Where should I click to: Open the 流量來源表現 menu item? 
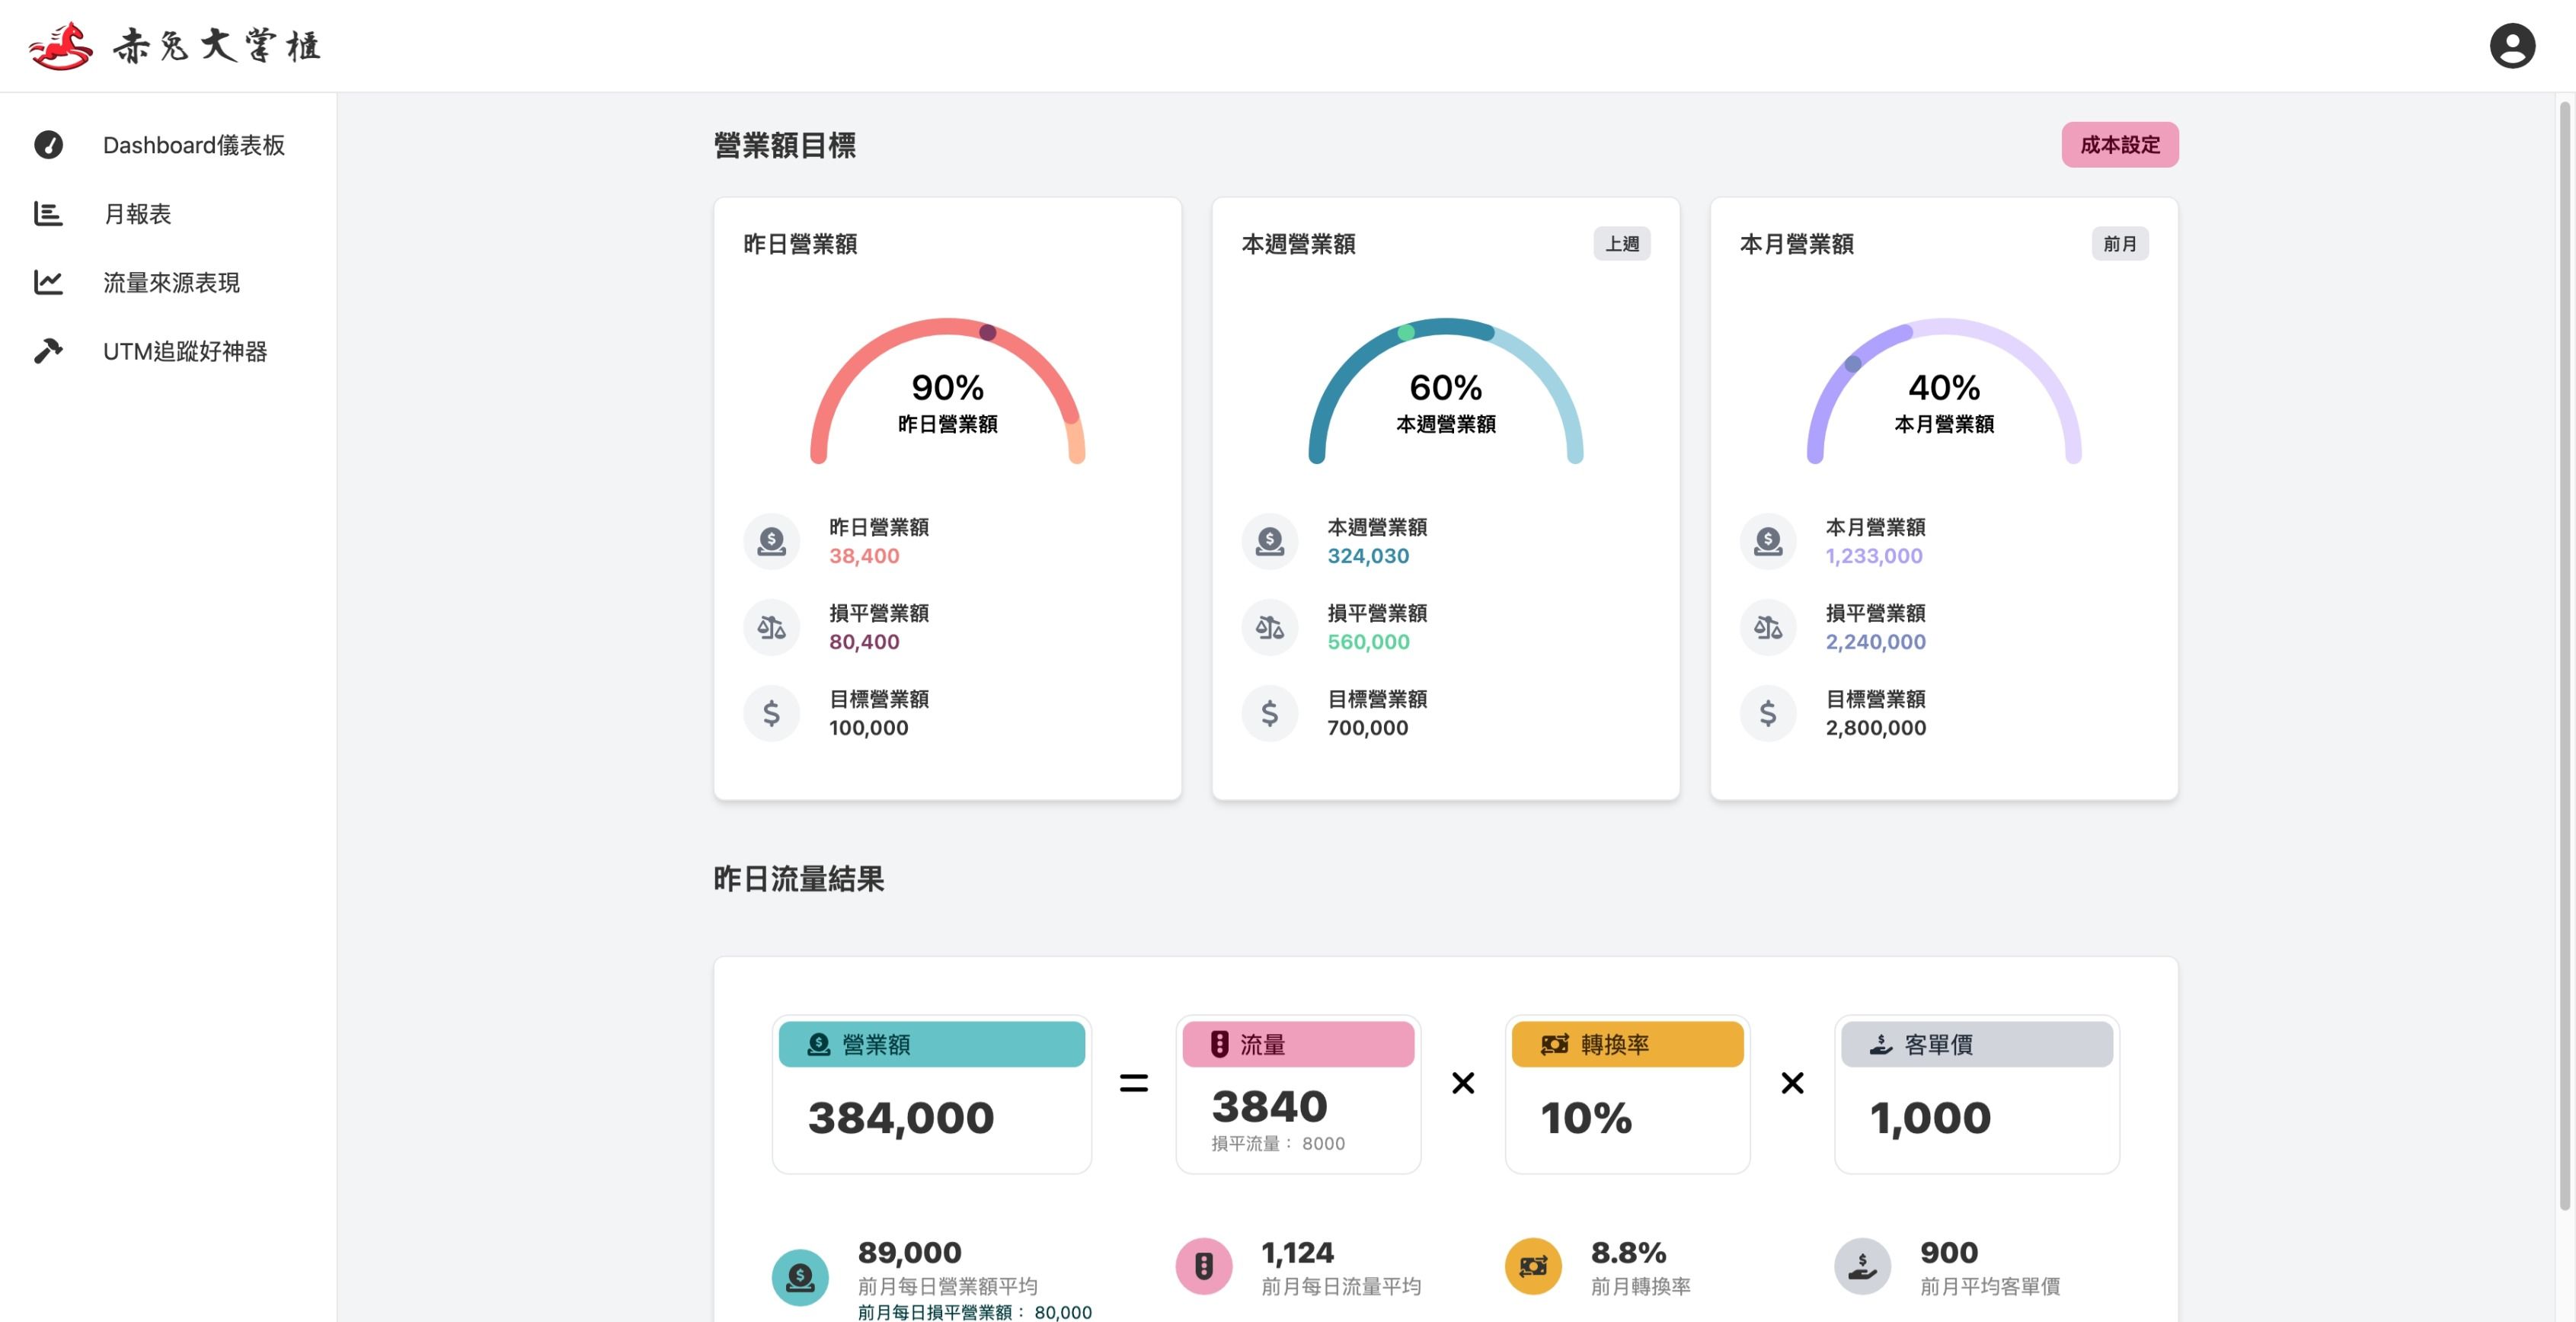(x=168, y=283)
